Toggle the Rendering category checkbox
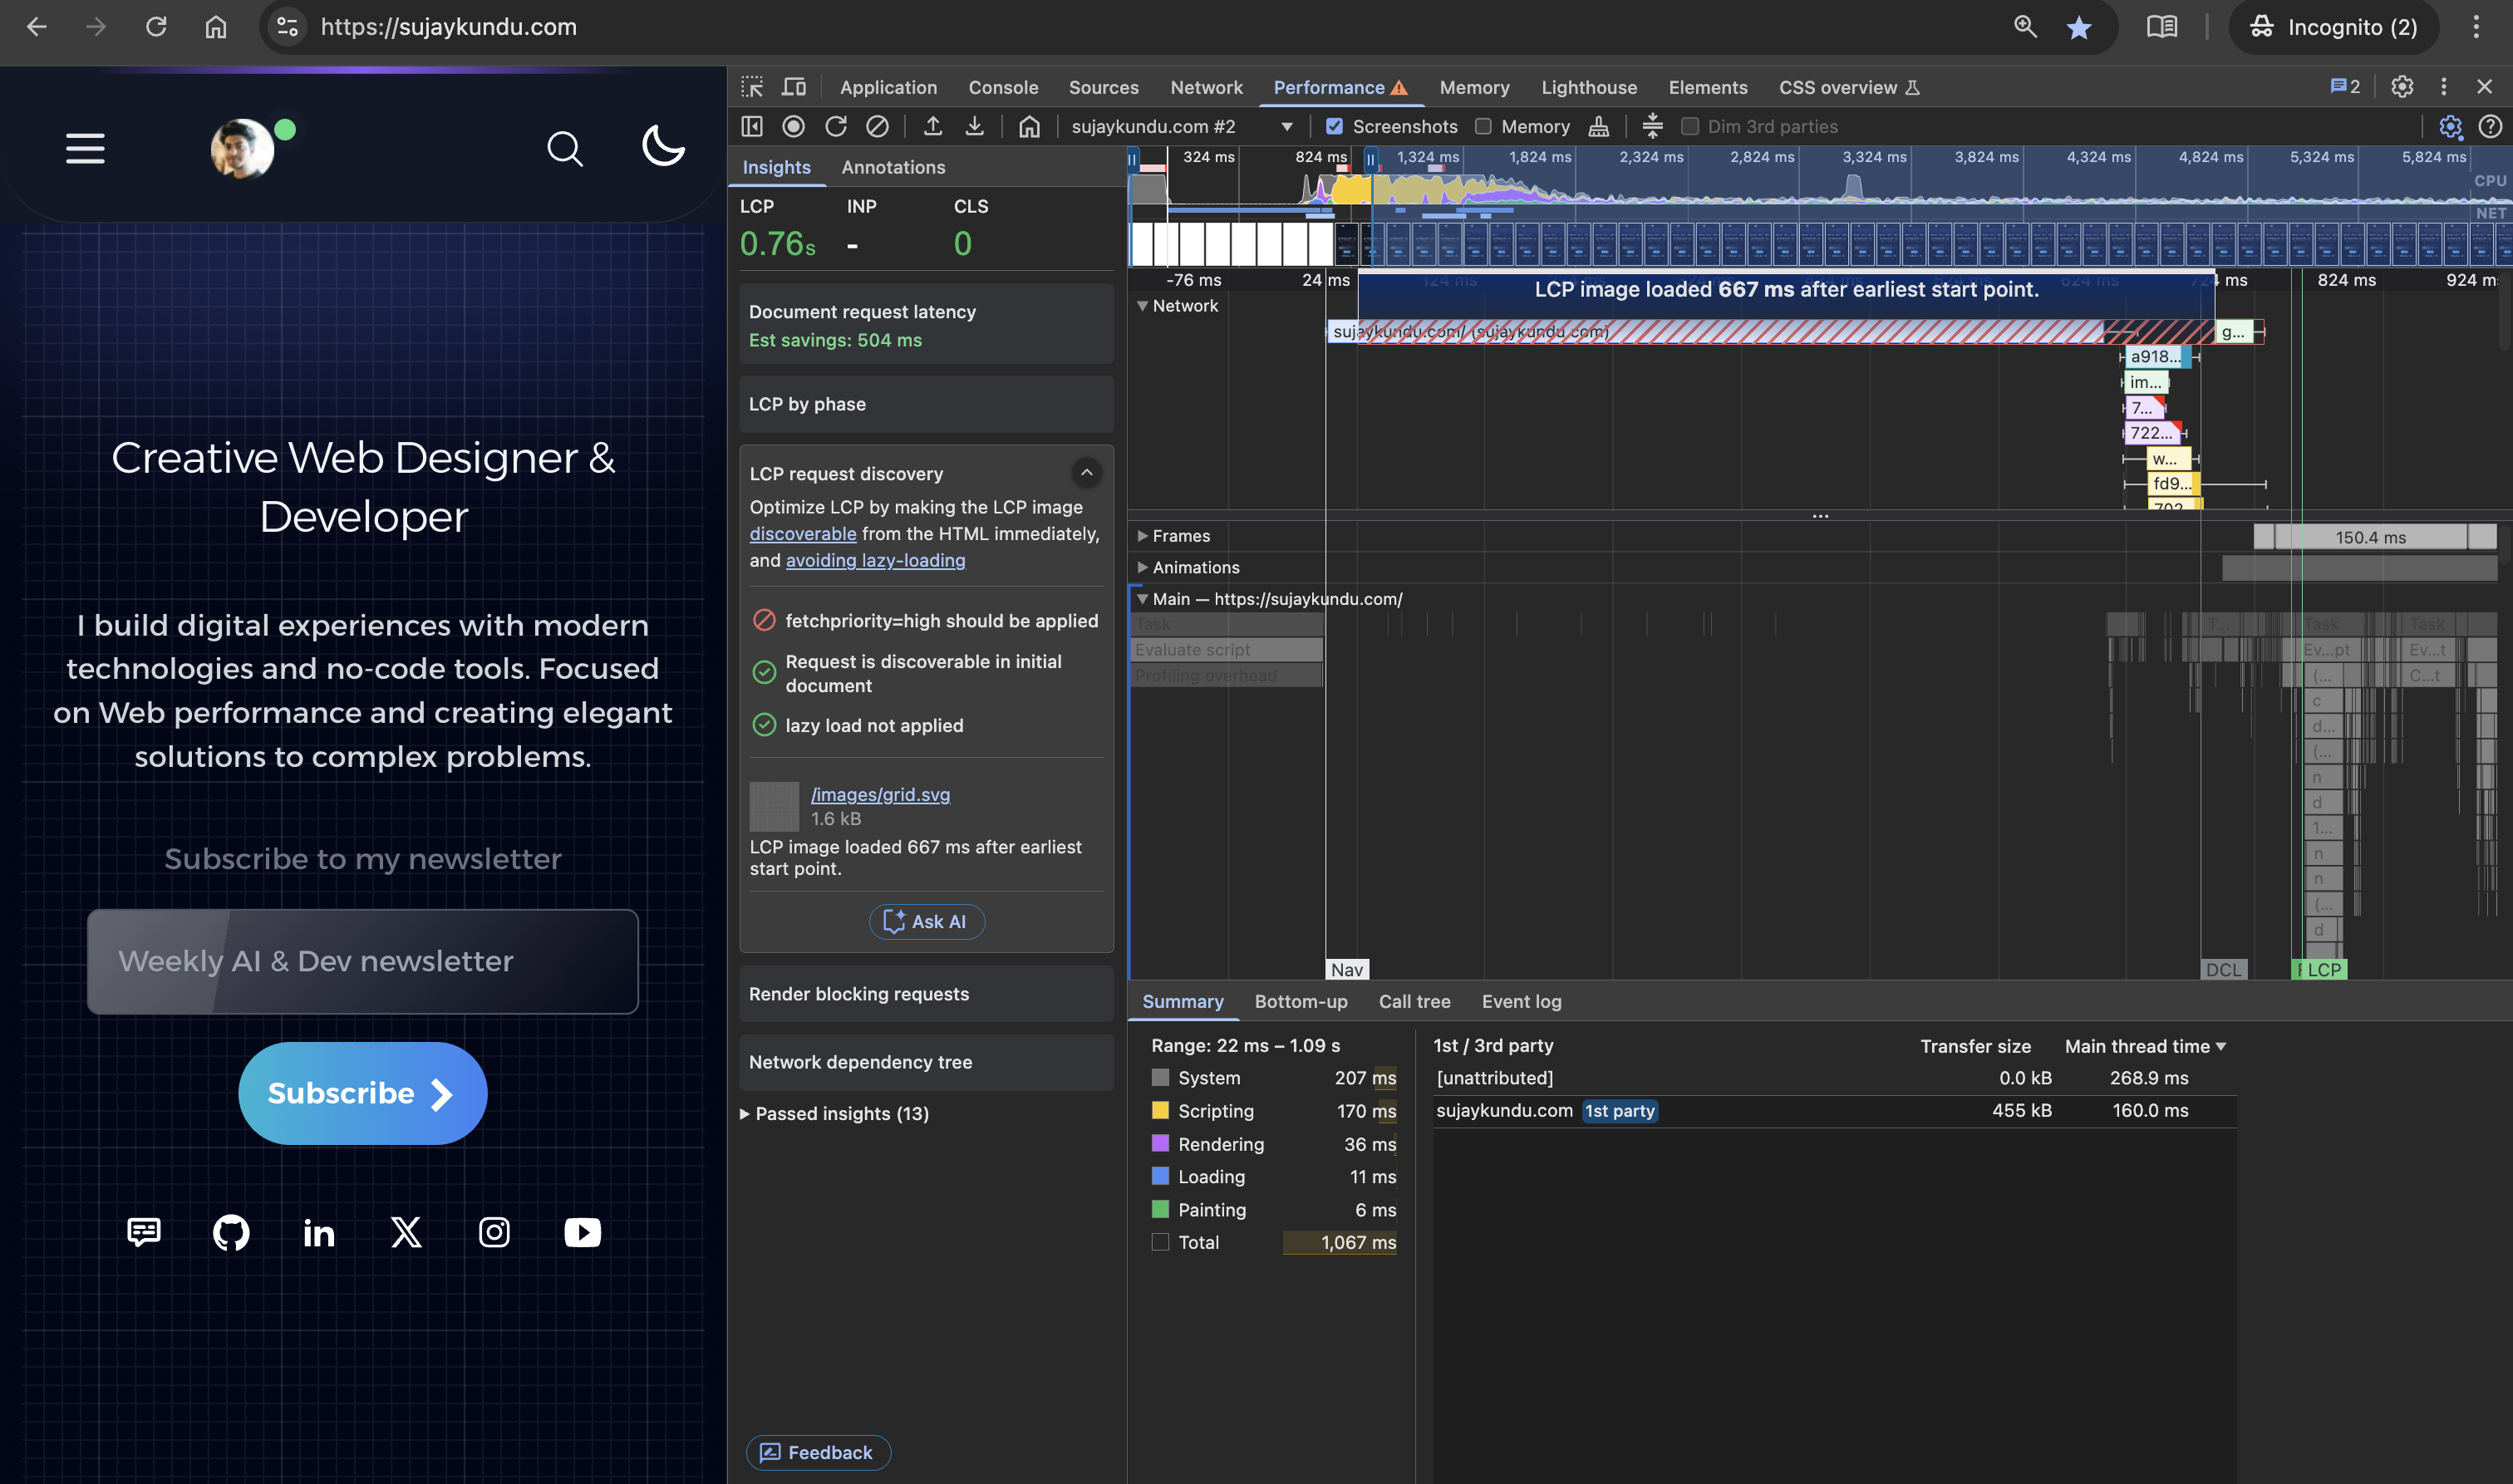This screenshot has height=1484, width=2513. 1160,1144
